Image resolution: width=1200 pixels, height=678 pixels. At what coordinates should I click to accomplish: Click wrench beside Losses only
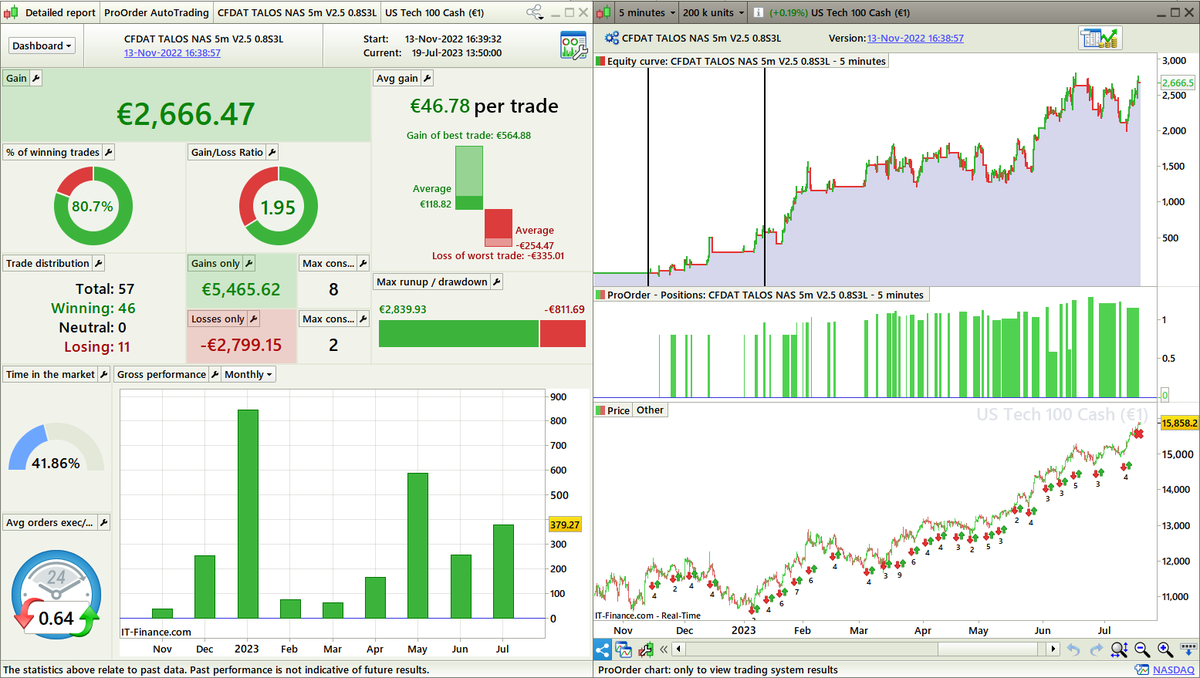252,319
